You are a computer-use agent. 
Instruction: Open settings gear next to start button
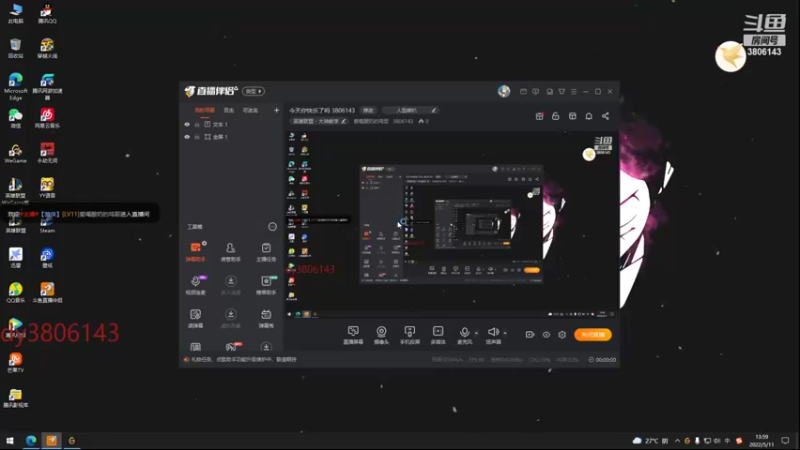coord(562,335)
